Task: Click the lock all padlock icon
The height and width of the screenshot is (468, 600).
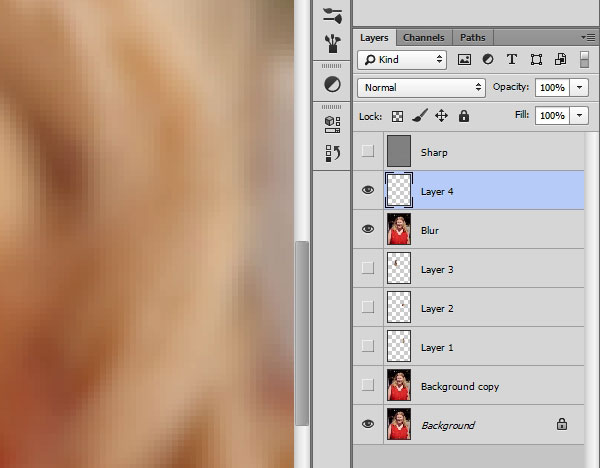Action: click(x=464, y=116)
